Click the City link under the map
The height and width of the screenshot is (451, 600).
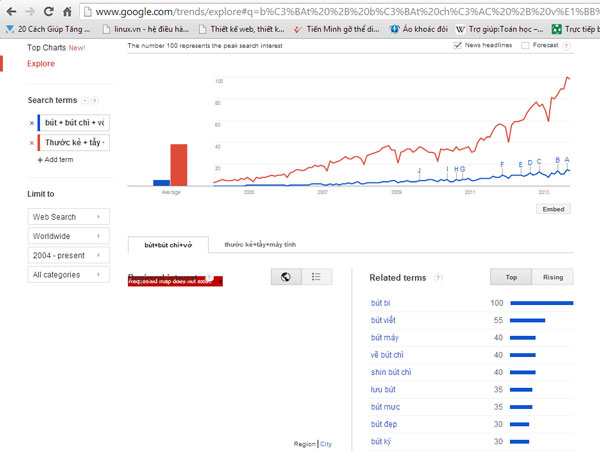click(326, 444)
